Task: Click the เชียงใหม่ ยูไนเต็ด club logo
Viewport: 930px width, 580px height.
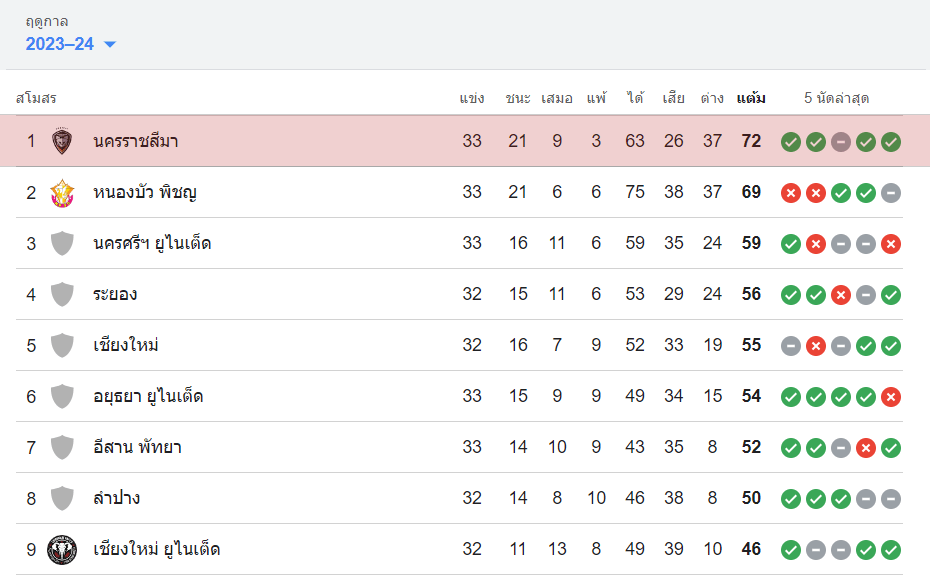Action: coord(62,550)
